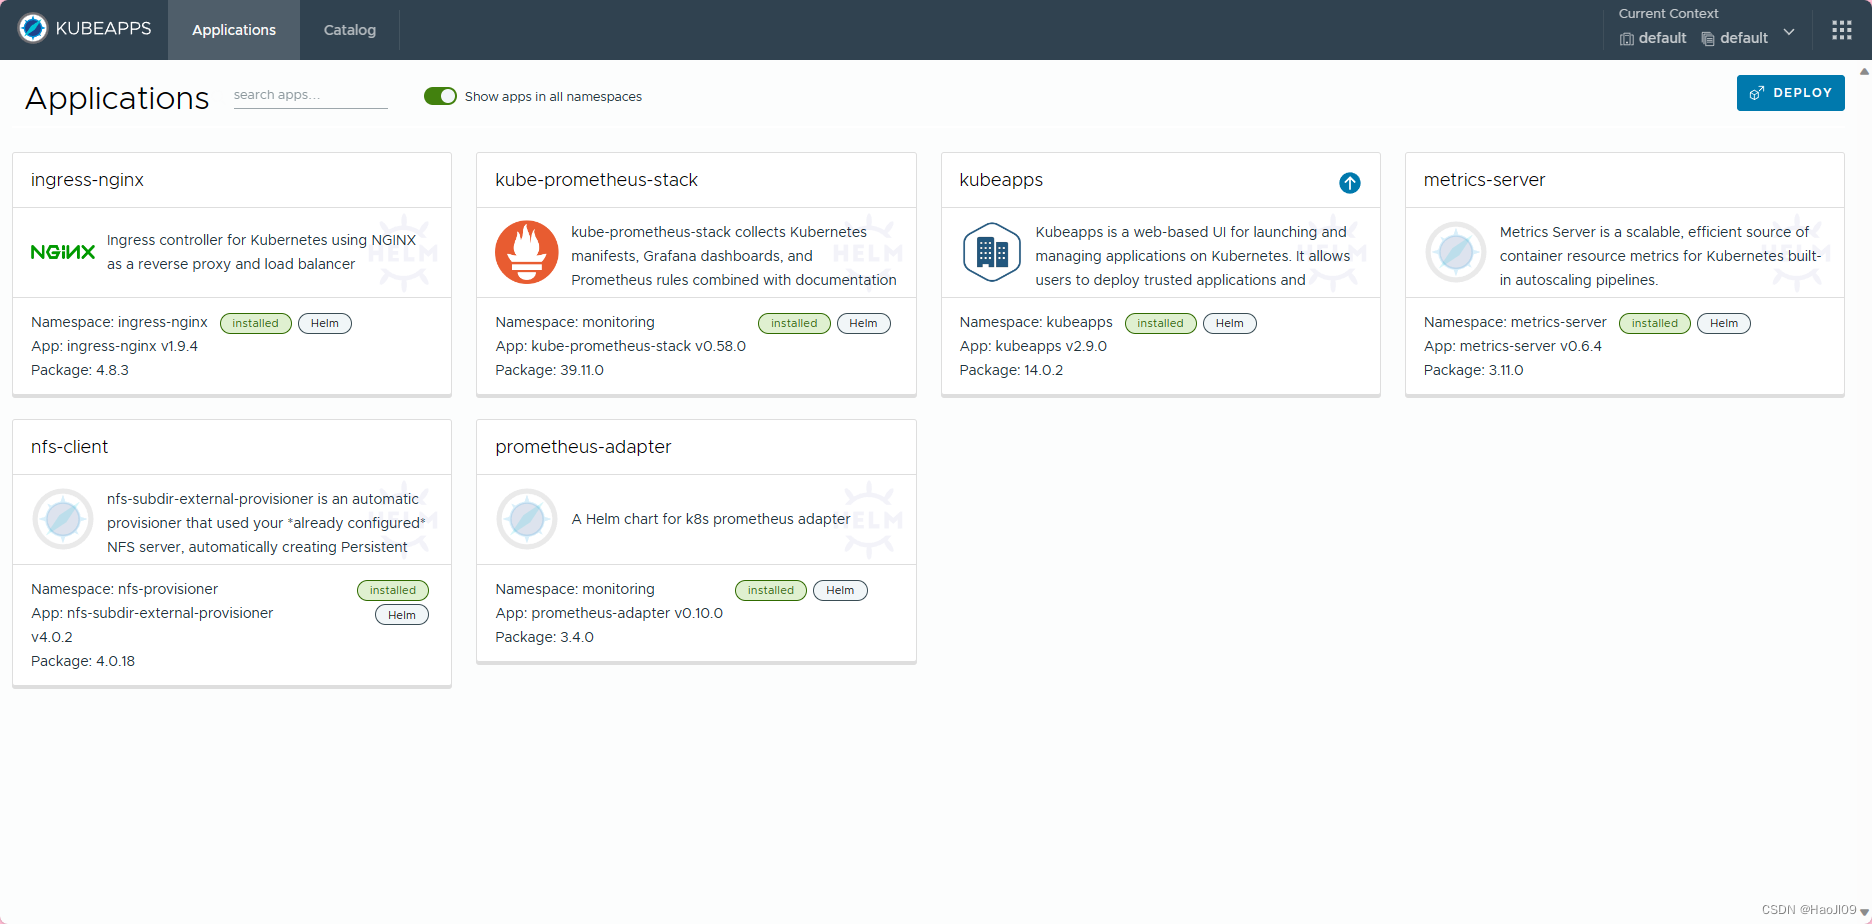Click the Helm badge on metrics-server
1872x924 pixels.
pyautogui.click(x=1724, y=323)
